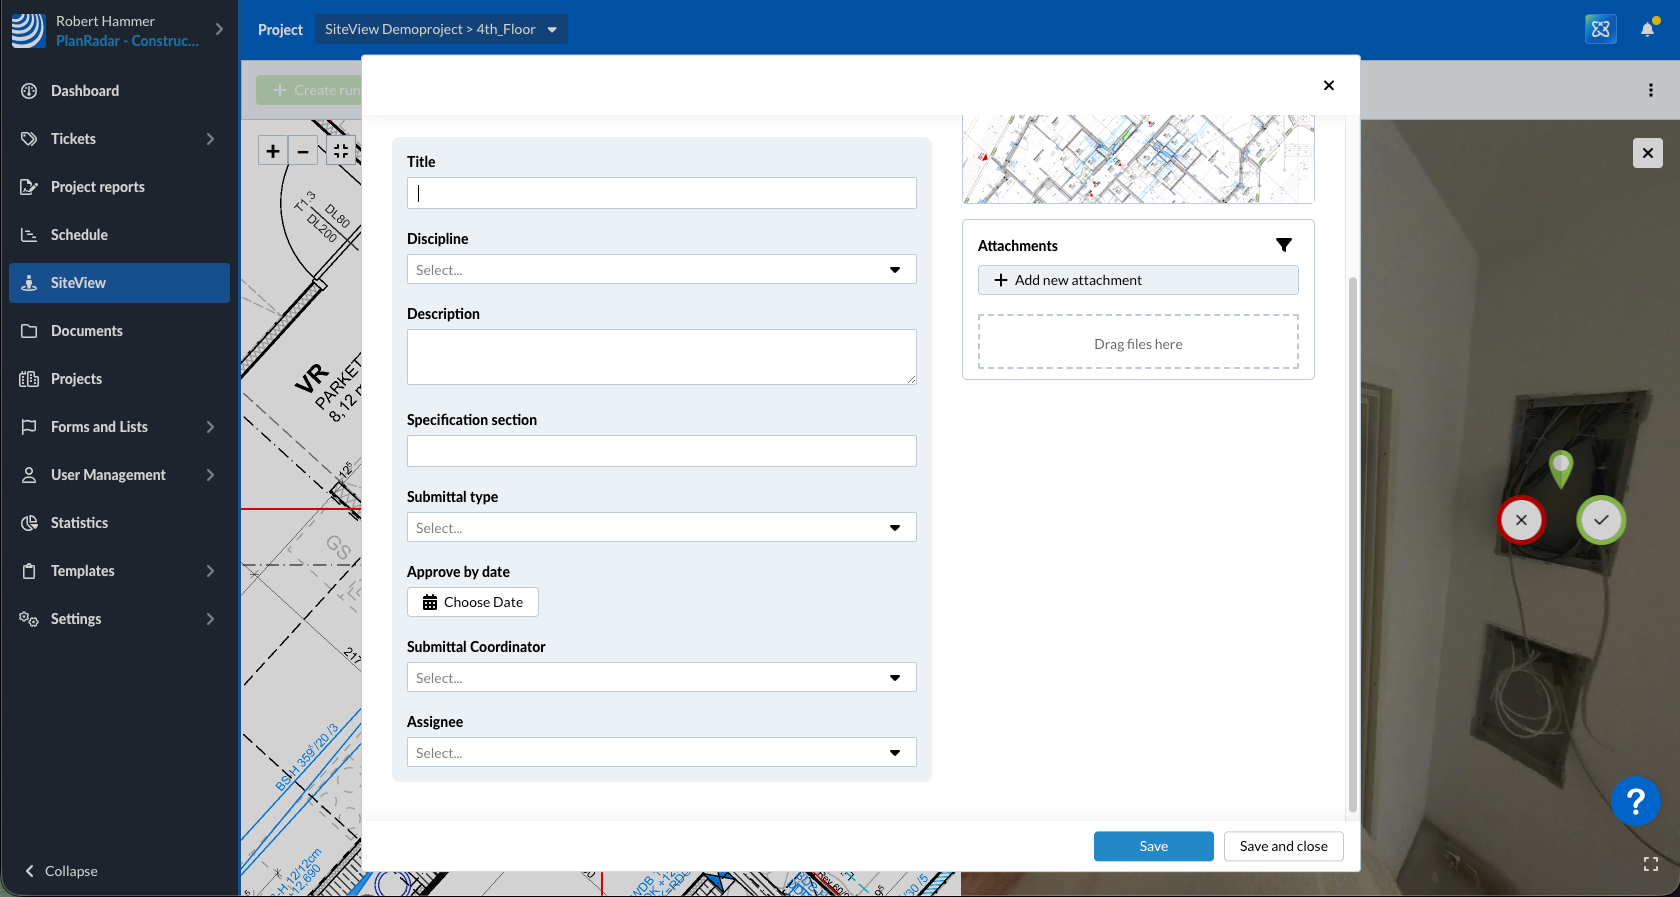The width and height of the screenshot is (1680, 897).
Task: Enter fullscreen for the 360 view
Action: (1651, 864)
